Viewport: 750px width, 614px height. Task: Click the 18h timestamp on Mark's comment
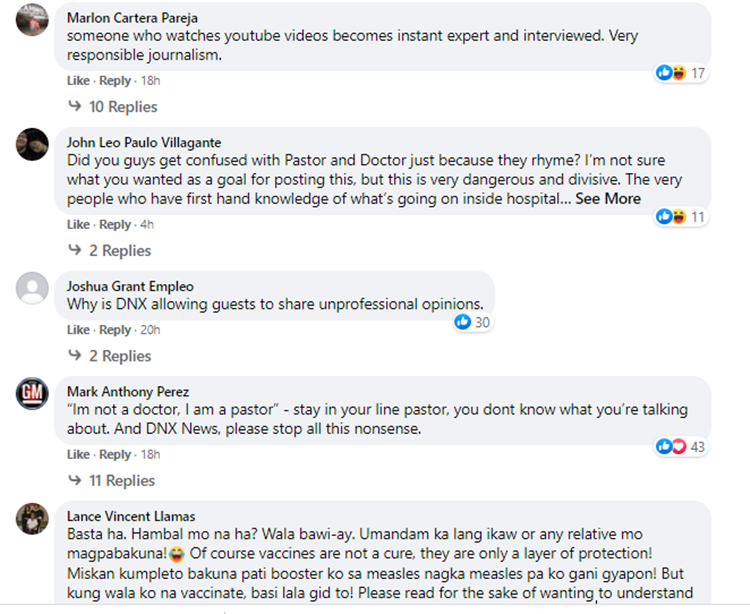point(148,455)
